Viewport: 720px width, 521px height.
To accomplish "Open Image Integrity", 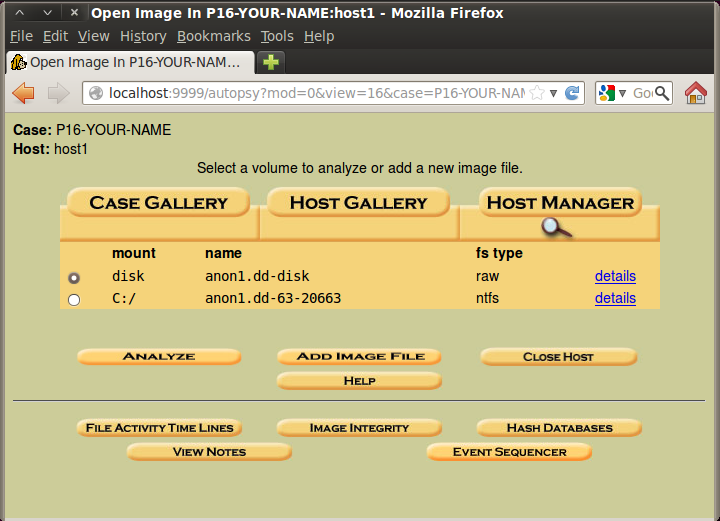I will click(x=359, y=428).
